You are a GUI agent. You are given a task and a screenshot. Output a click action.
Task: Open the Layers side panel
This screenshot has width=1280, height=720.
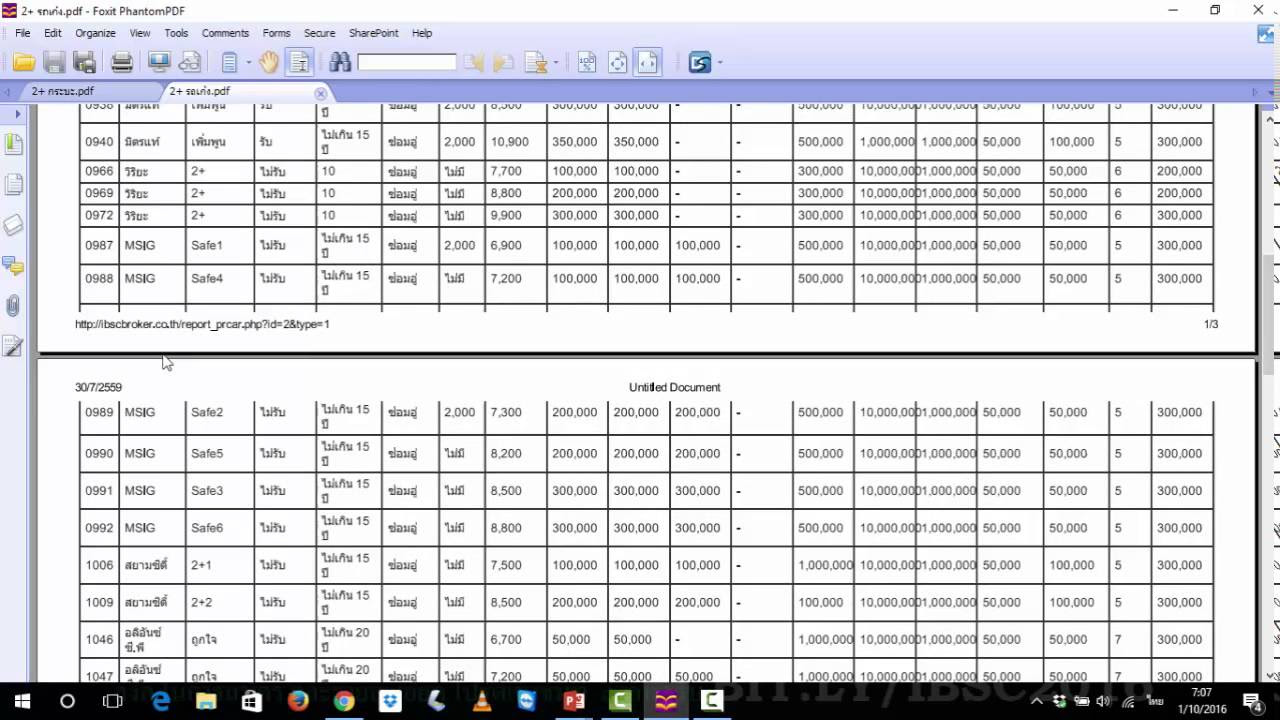click(14, 225)
